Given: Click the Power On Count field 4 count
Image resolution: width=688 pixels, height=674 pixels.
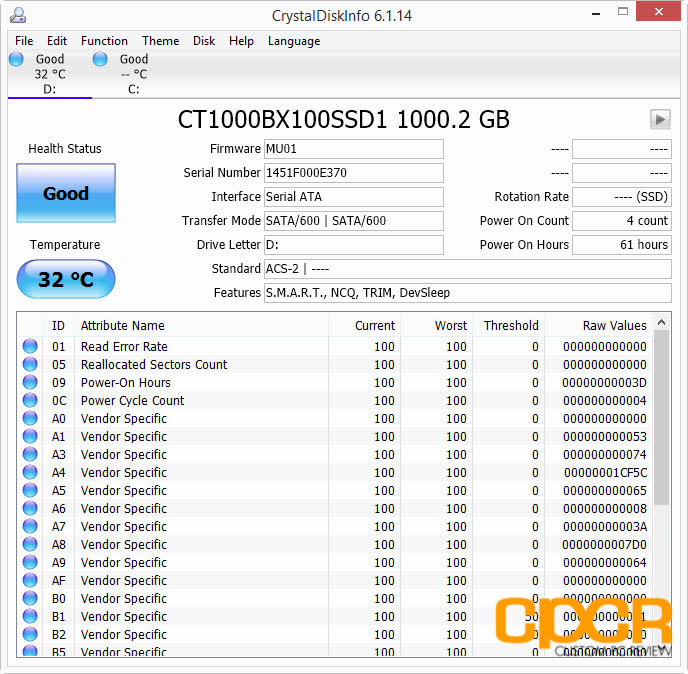Looking at the screenshot, I should coord(622,221).
